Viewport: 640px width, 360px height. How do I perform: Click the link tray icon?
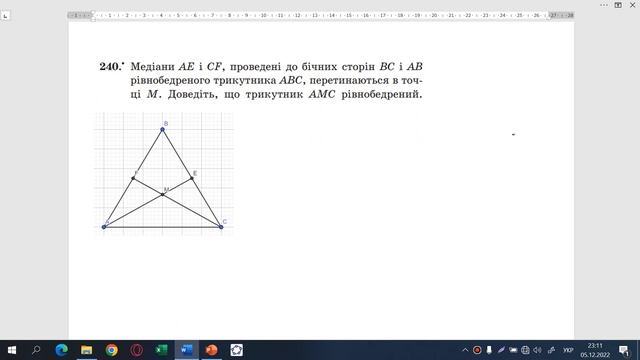point(551,350)
